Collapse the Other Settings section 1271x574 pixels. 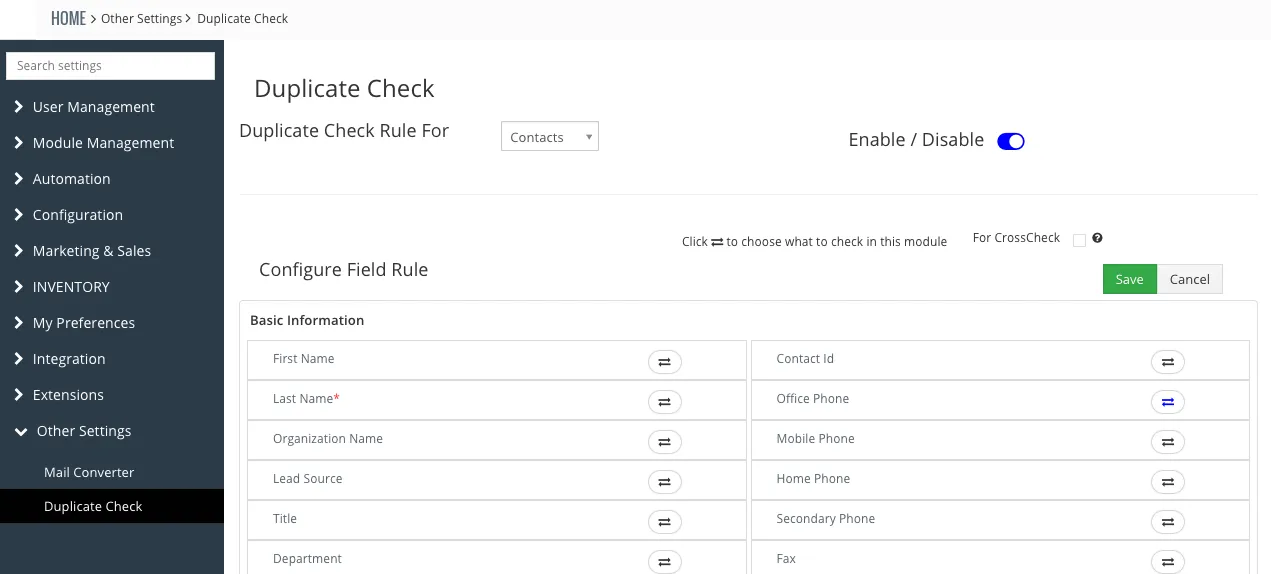pyautogui.click(x=83, y=431)
